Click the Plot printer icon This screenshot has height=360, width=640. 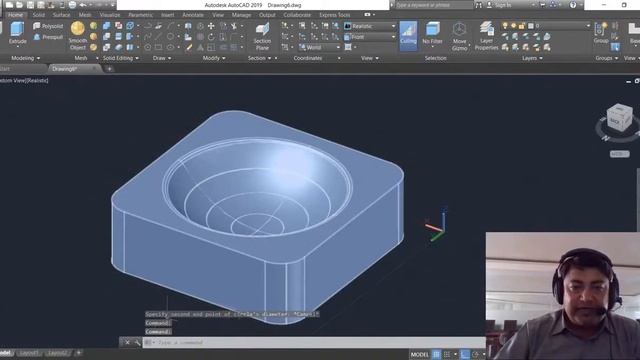(72, 5)
